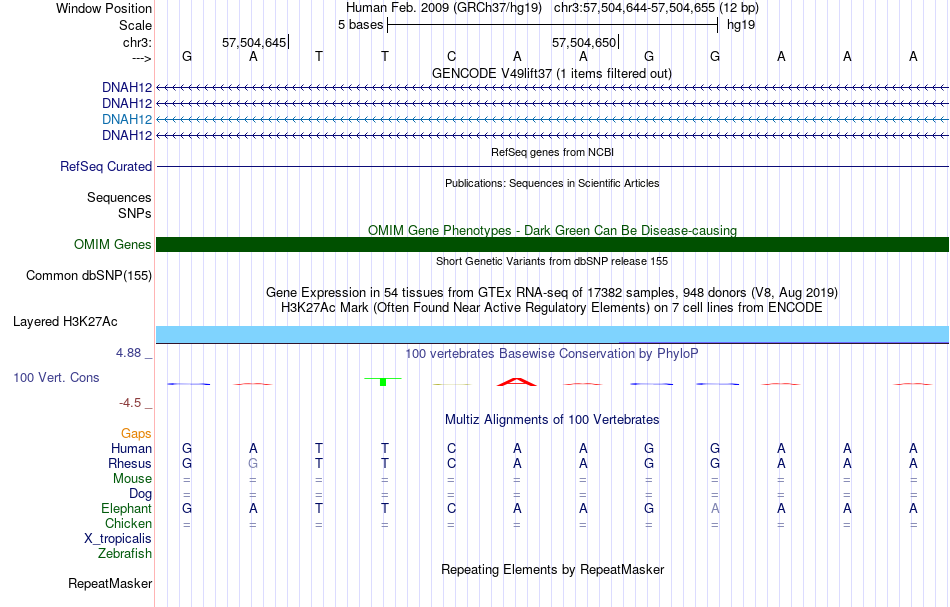Click the H3K27Ac Mark track title

(x=552, y=308)
